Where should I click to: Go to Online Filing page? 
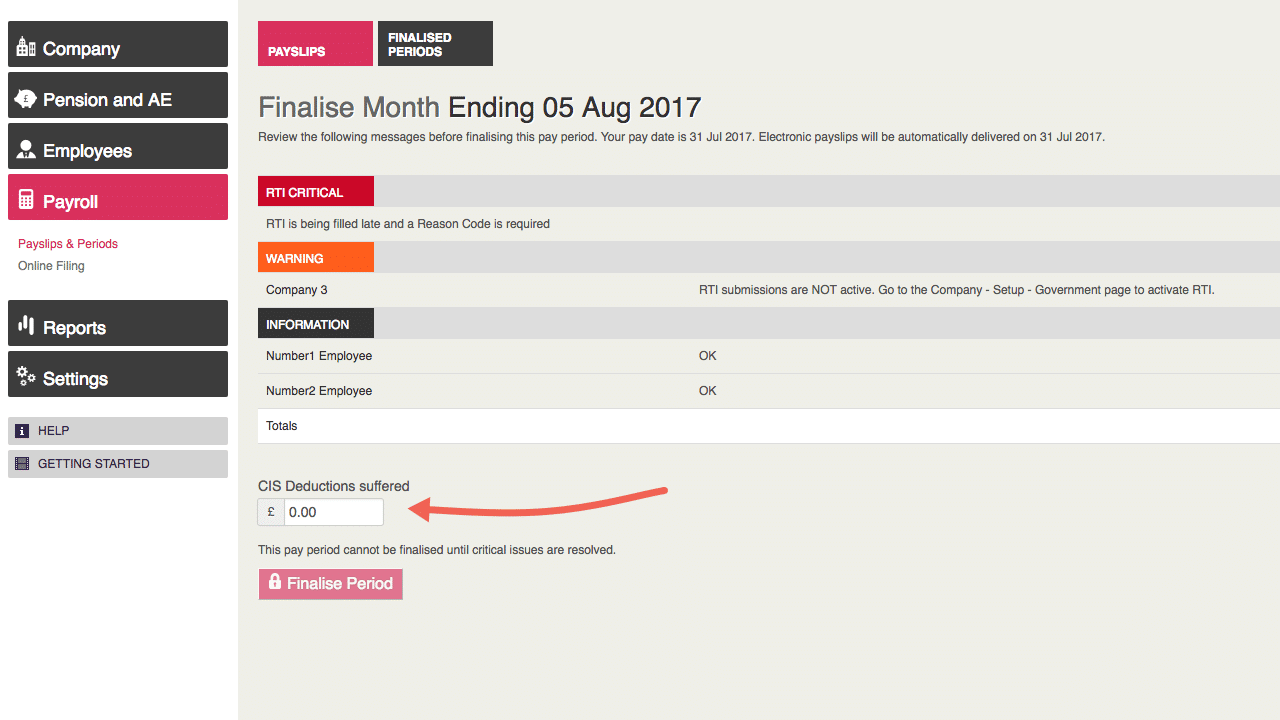(51, 266)
